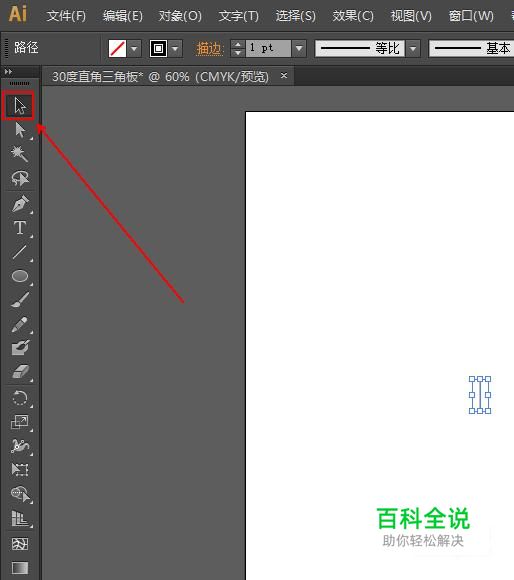Click the toolbar grip handle at top
This screenshot has width=514, height=580.
(x=20, y=84)
